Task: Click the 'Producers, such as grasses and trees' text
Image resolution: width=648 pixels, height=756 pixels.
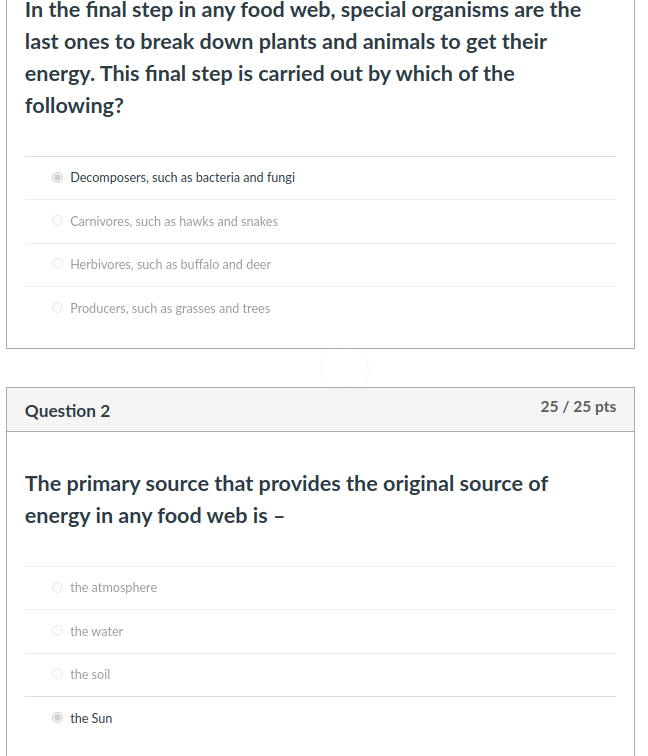Action: [170, 309]
